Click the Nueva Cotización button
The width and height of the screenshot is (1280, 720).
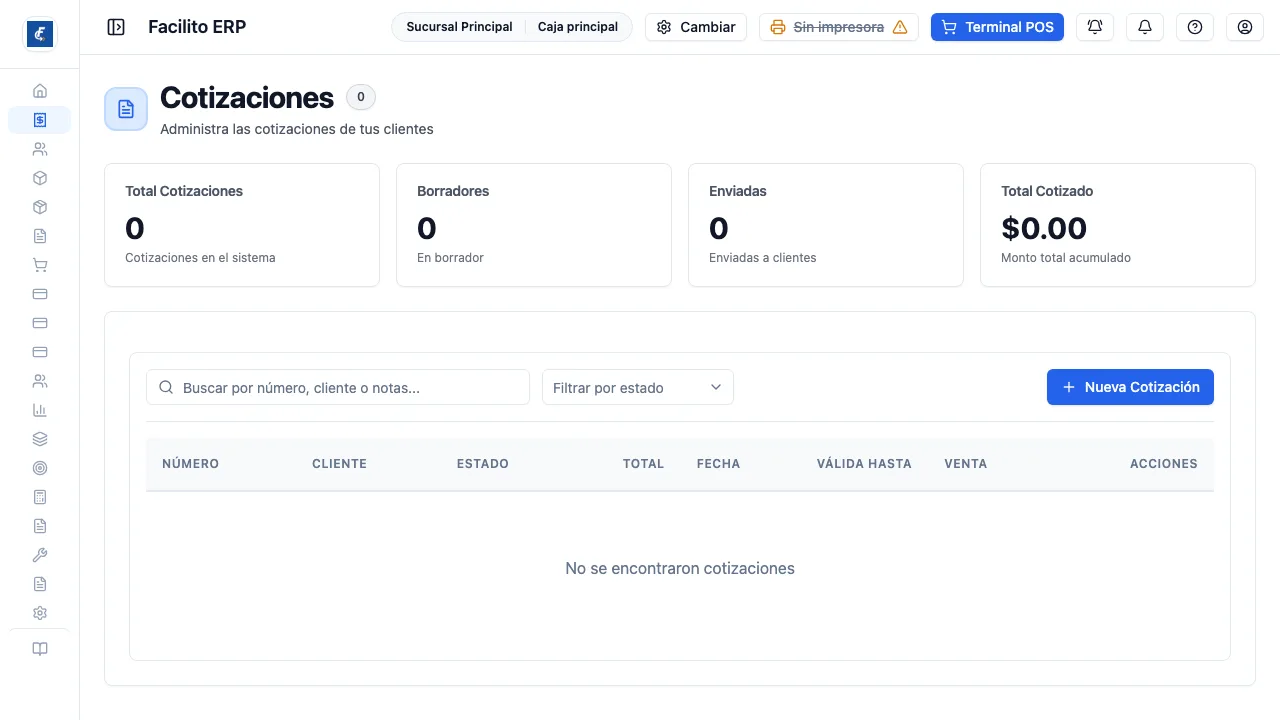click(1130, 387)
